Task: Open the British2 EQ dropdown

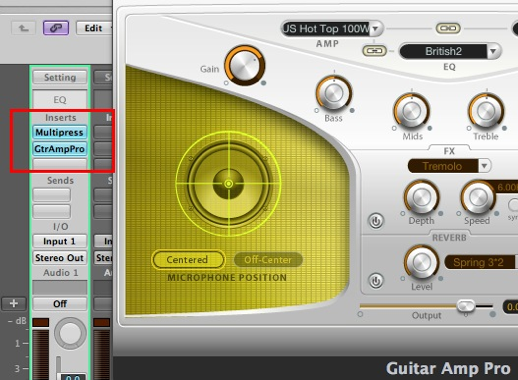Action: click(x=450, y=51)
